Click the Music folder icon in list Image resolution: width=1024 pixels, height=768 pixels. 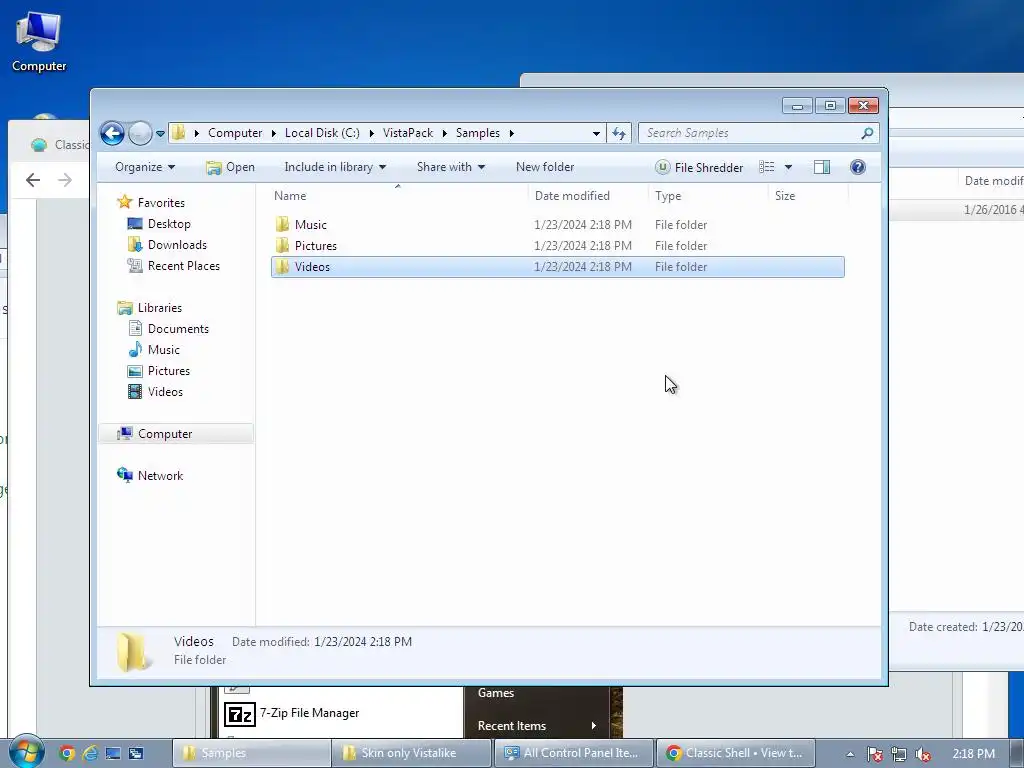(282, 225)
